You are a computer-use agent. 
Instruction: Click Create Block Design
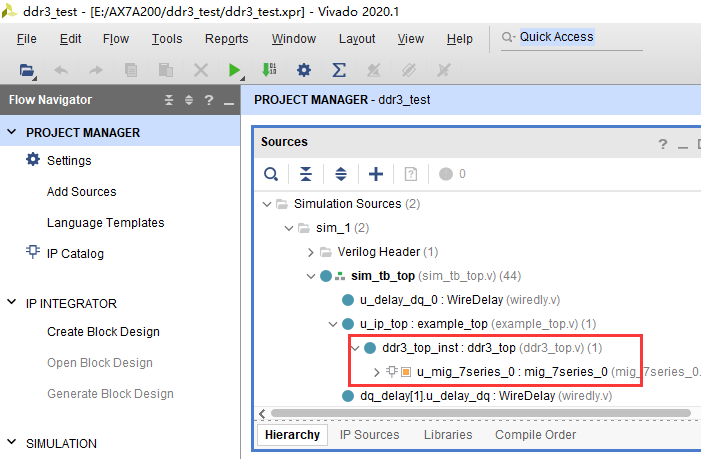point(103,332)
